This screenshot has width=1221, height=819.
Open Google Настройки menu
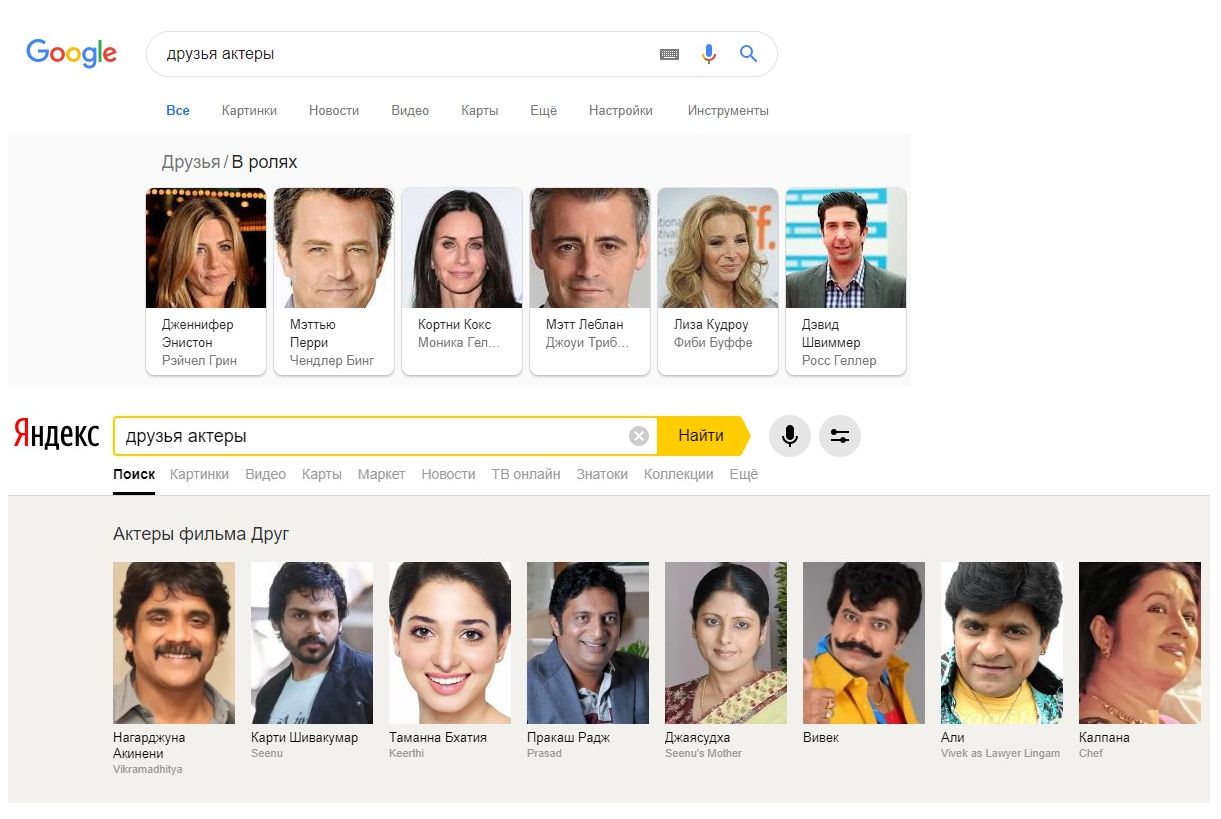coord(621,111)
